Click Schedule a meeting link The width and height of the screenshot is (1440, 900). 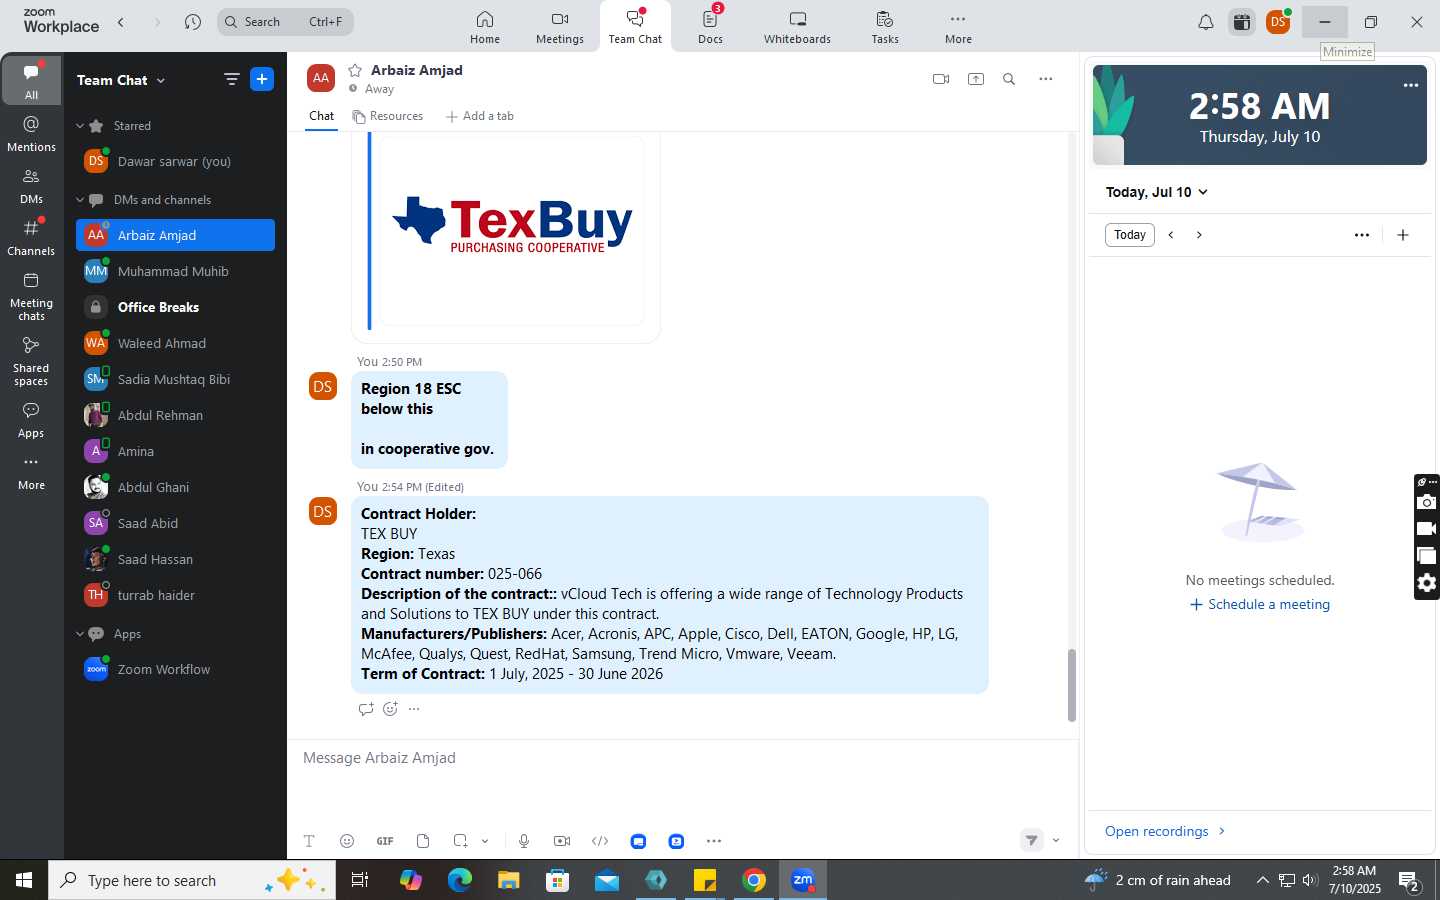[1260, 604]
